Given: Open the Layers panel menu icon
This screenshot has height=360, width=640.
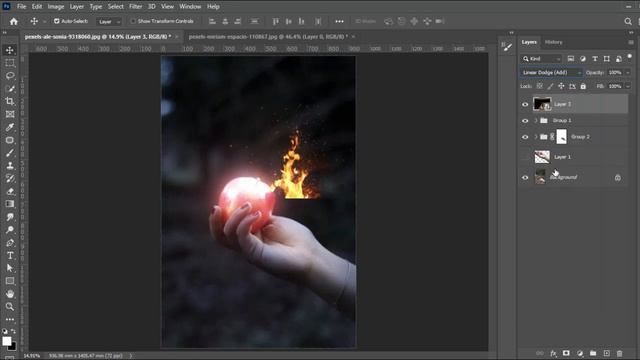Looking at the screenshot, I should click(x=631, y=42).
